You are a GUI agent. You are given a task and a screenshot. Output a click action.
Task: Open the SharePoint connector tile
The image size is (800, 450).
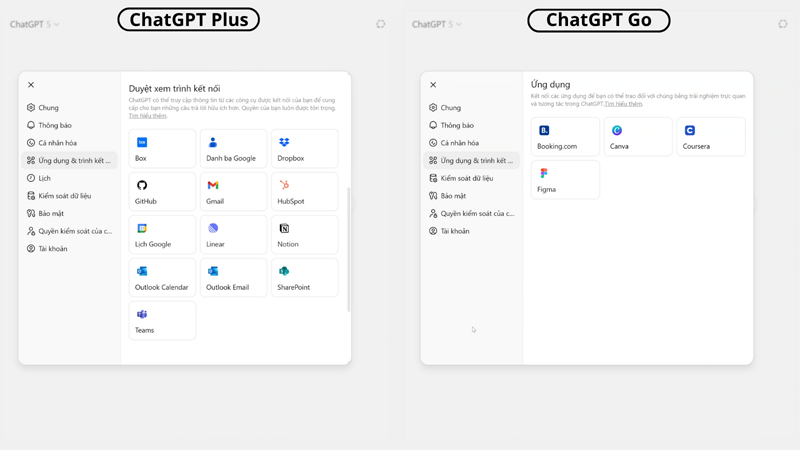click(304, 278)
